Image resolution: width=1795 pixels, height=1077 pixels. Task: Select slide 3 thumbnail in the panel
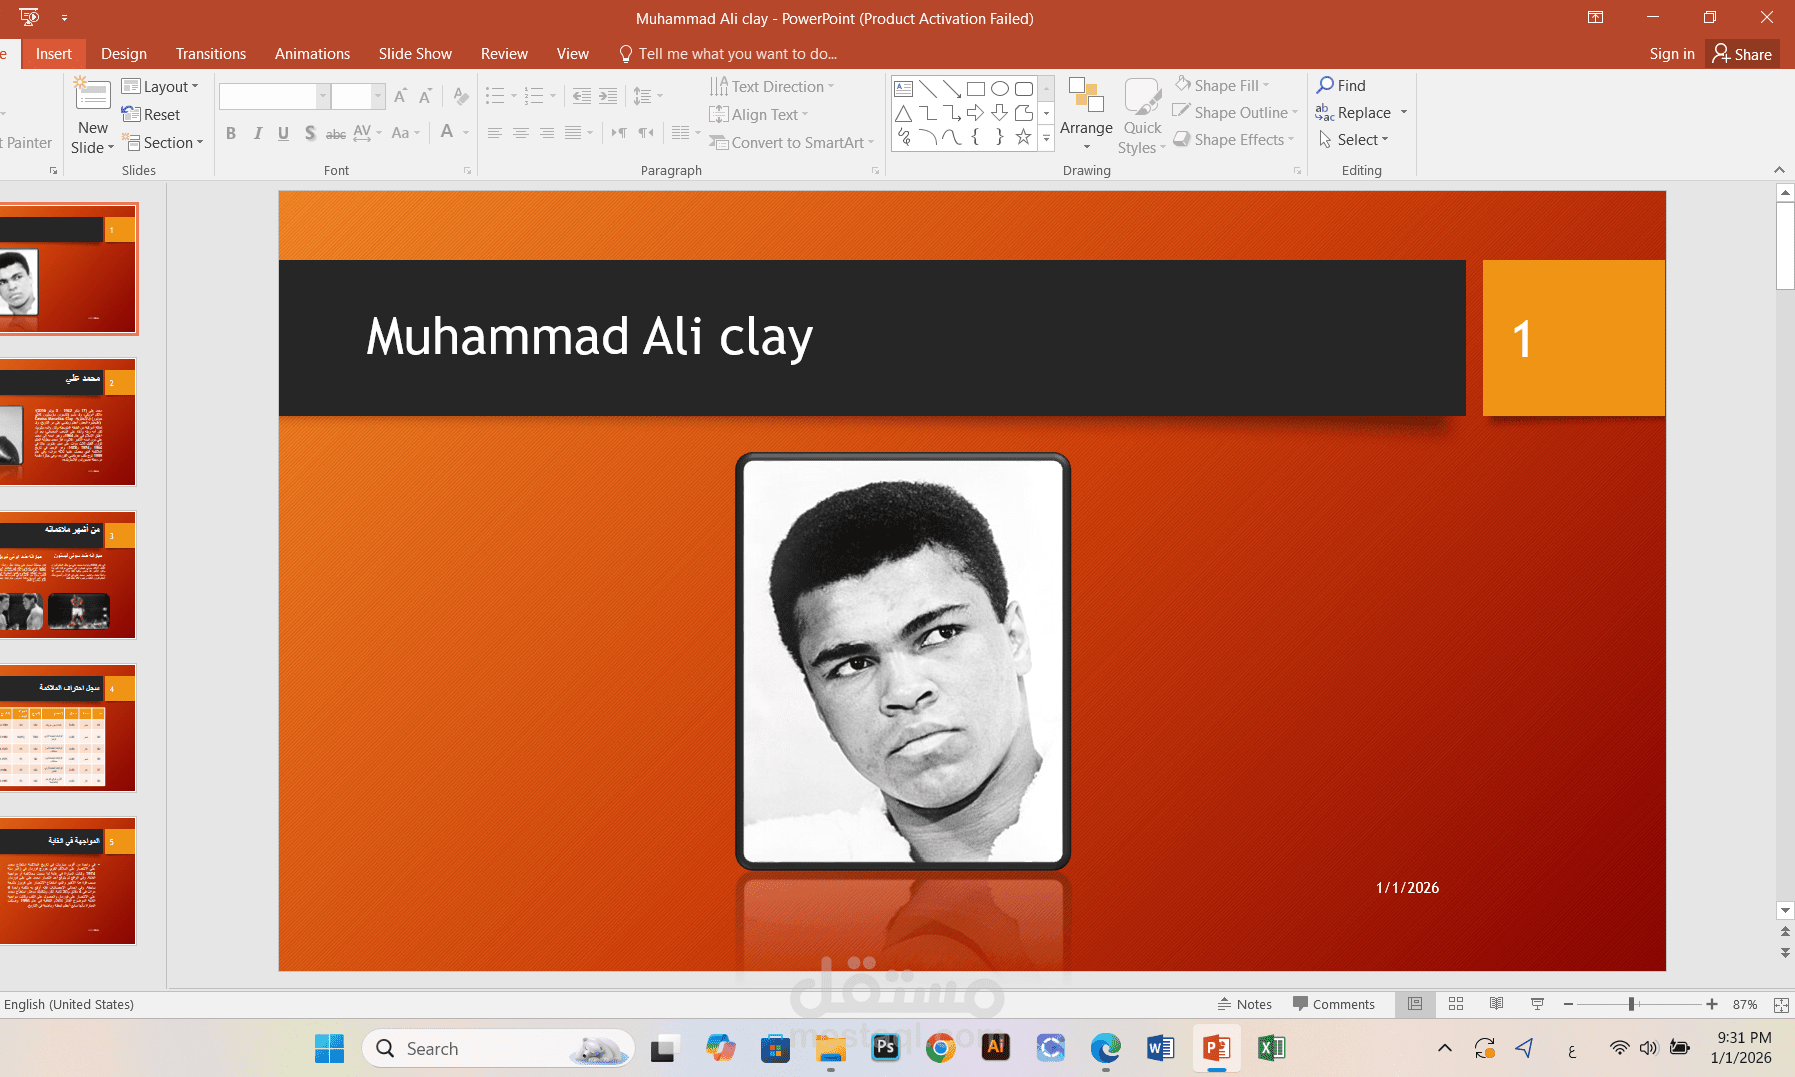tap(67, 576)
